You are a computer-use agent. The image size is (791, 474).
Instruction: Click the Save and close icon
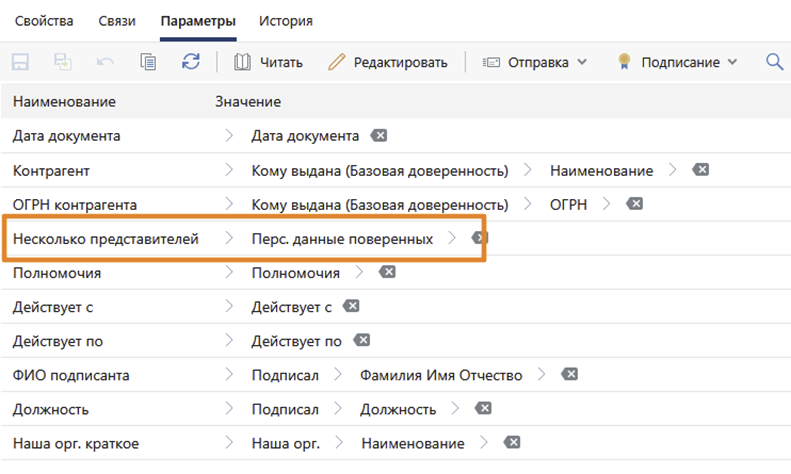[63, 62]
